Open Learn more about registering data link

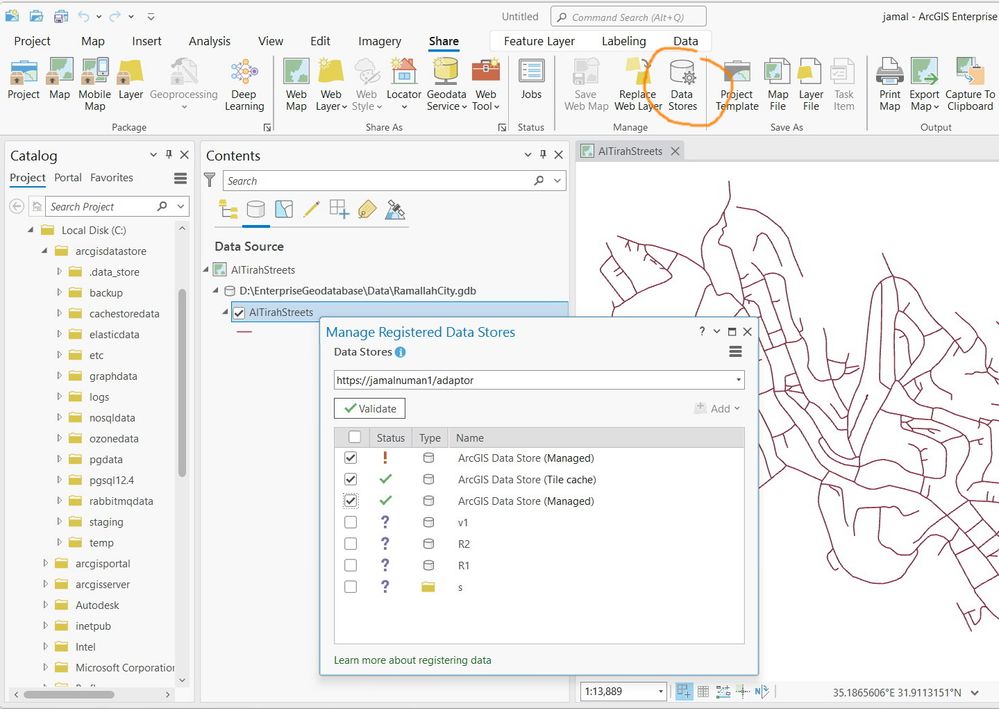412,660
